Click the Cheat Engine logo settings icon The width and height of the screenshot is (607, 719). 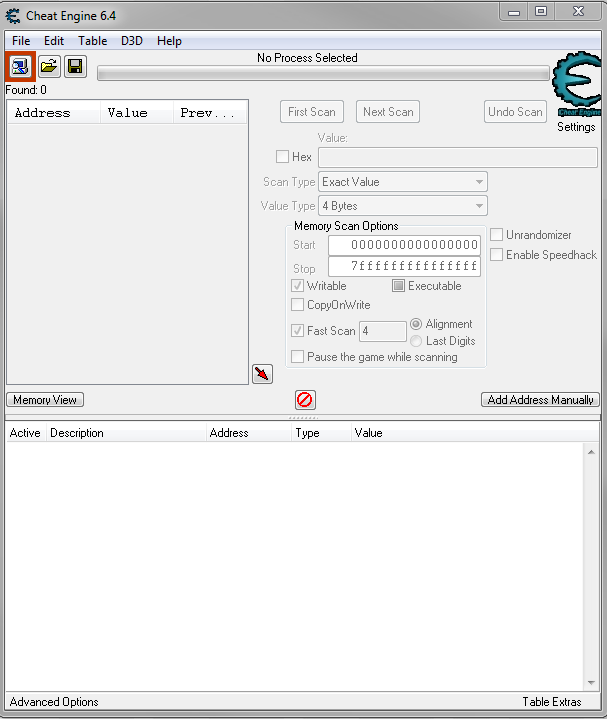point(578,83)
